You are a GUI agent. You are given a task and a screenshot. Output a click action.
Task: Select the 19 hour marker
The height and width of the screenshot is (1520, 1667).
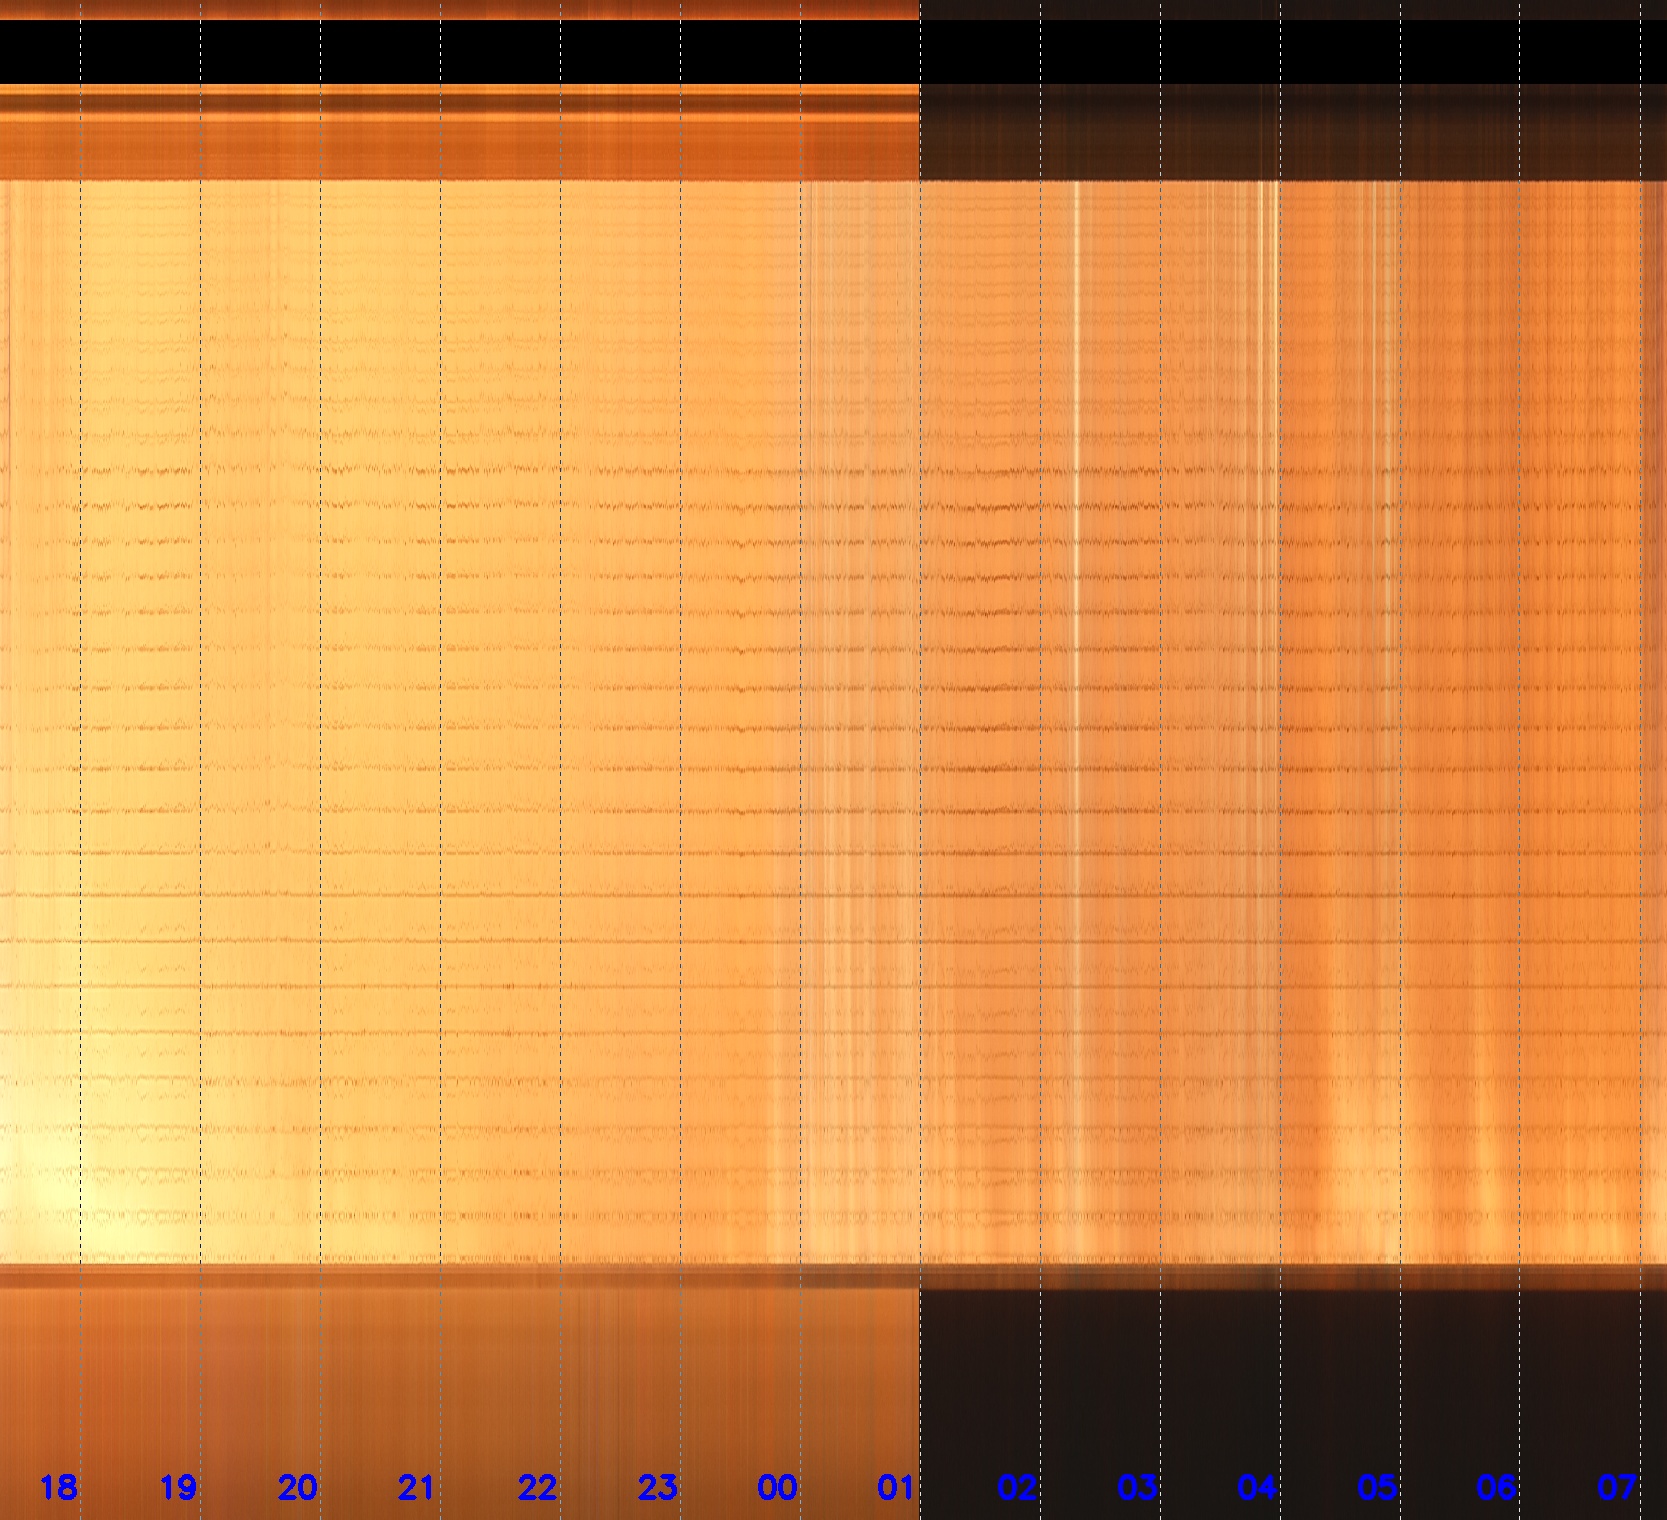[x=178, y=1488]
